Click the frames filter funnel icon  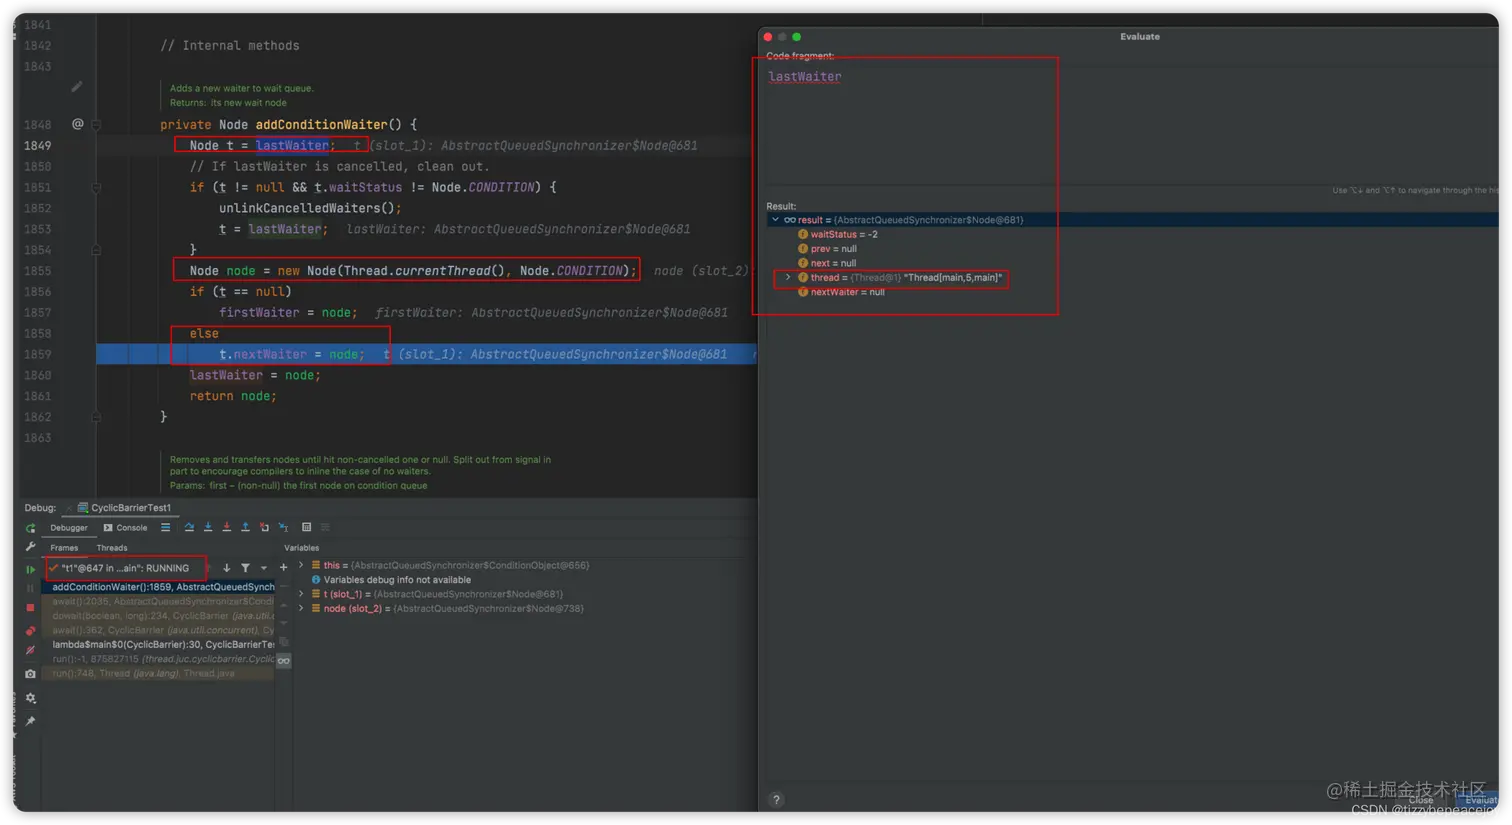click(245, 568)
